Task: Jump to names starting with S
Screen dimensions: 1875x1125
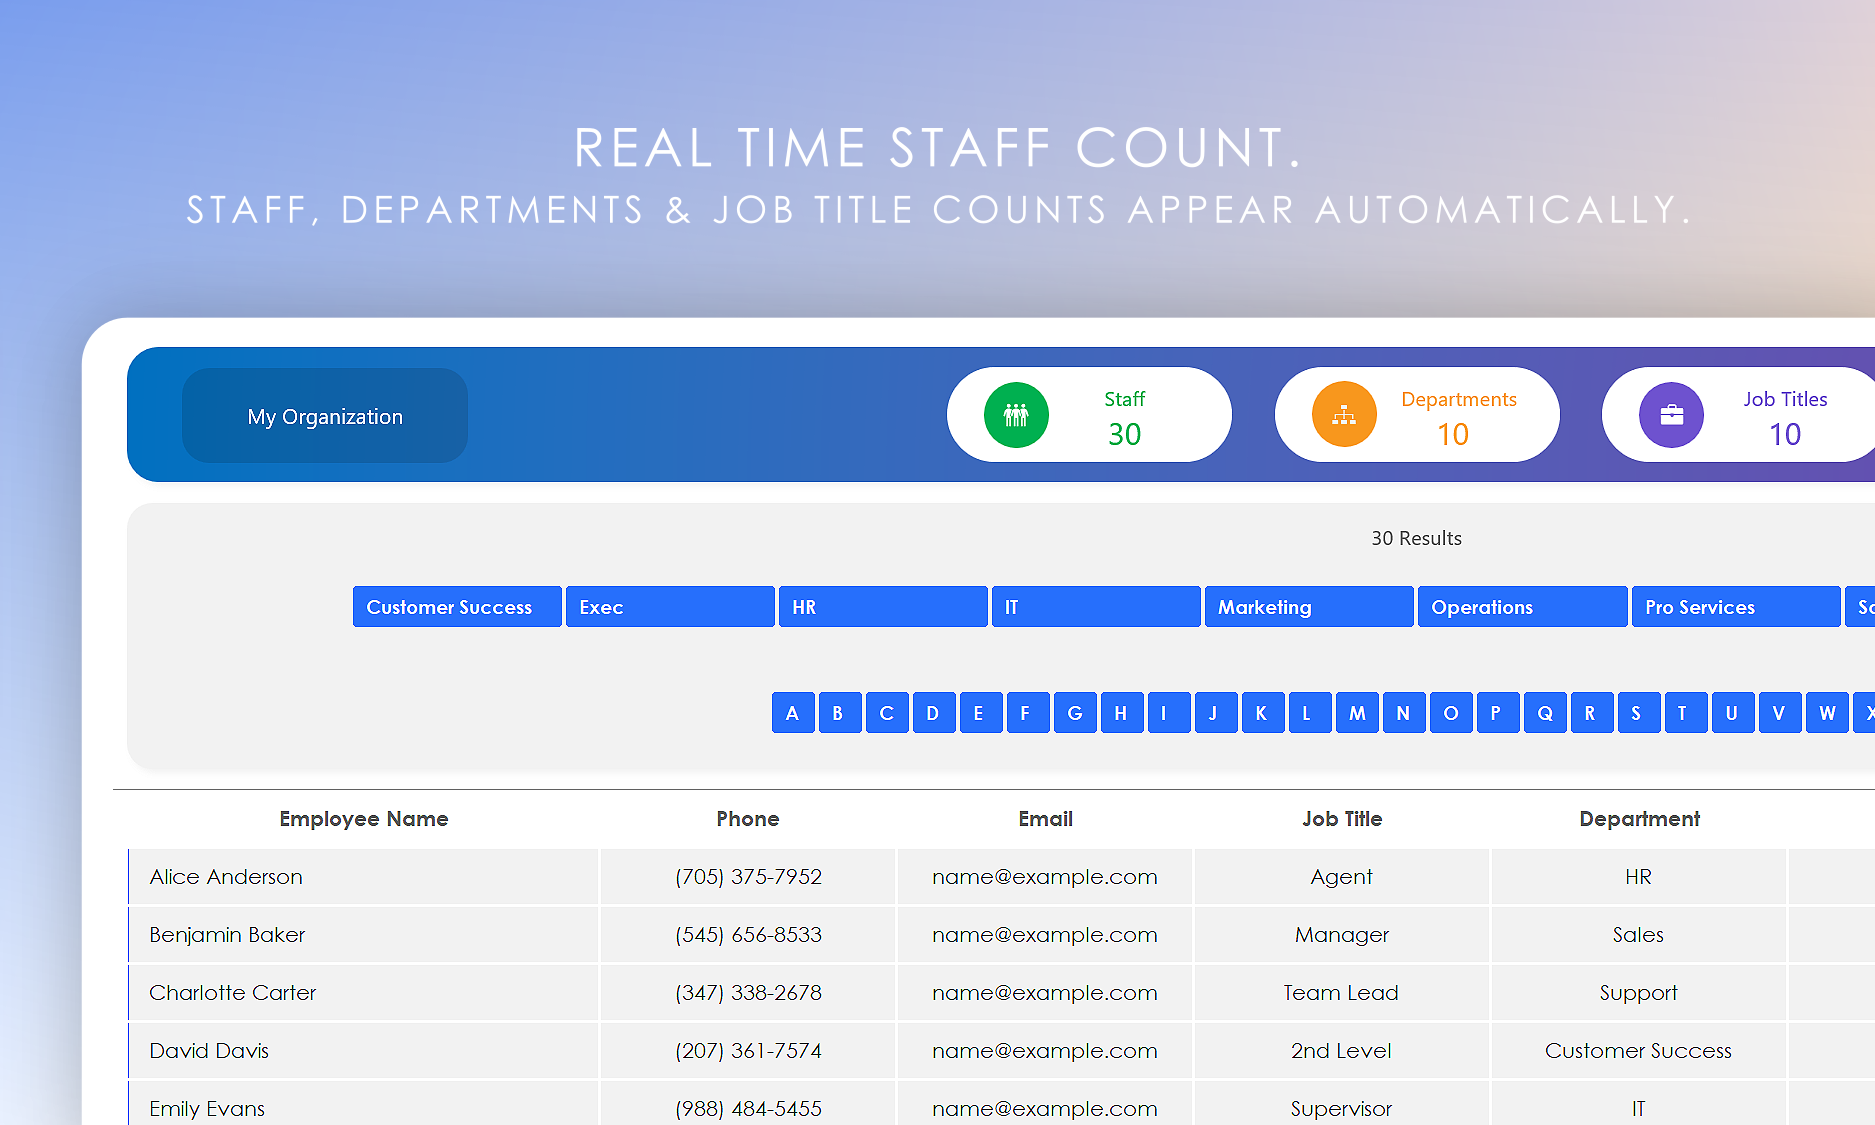Action: (1637, 713)
